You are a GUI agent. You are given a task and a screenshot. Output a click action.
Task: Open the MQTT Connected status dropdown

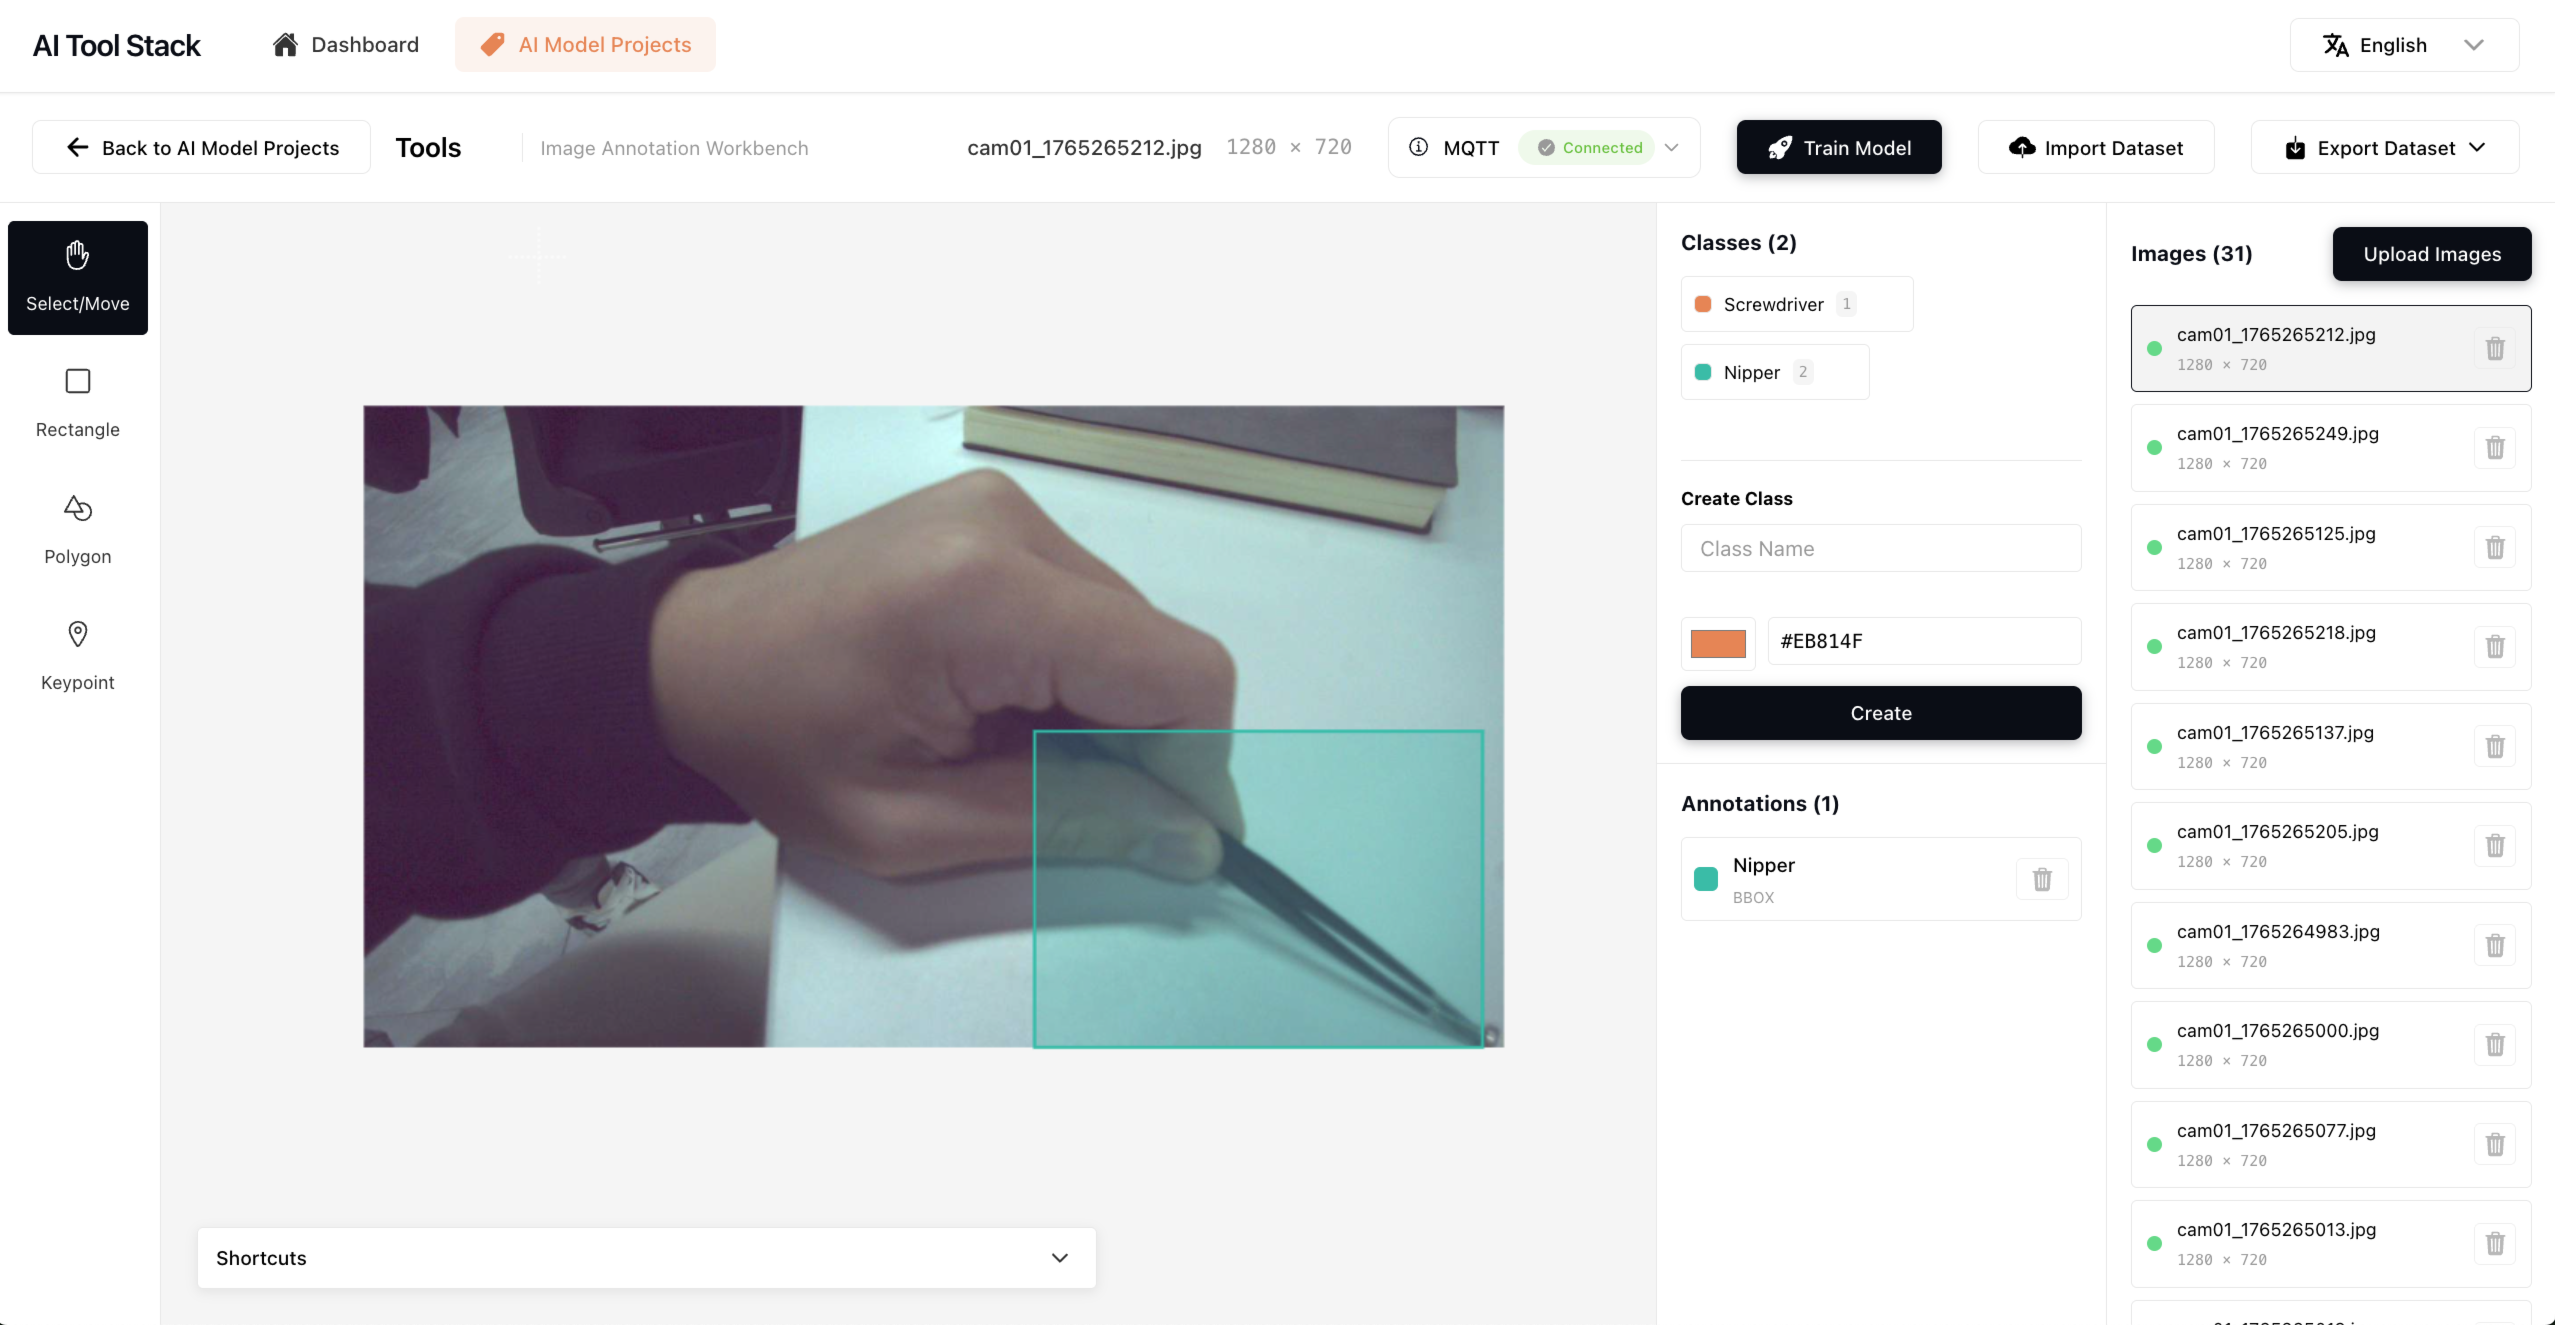click(x=1670, y=148)
